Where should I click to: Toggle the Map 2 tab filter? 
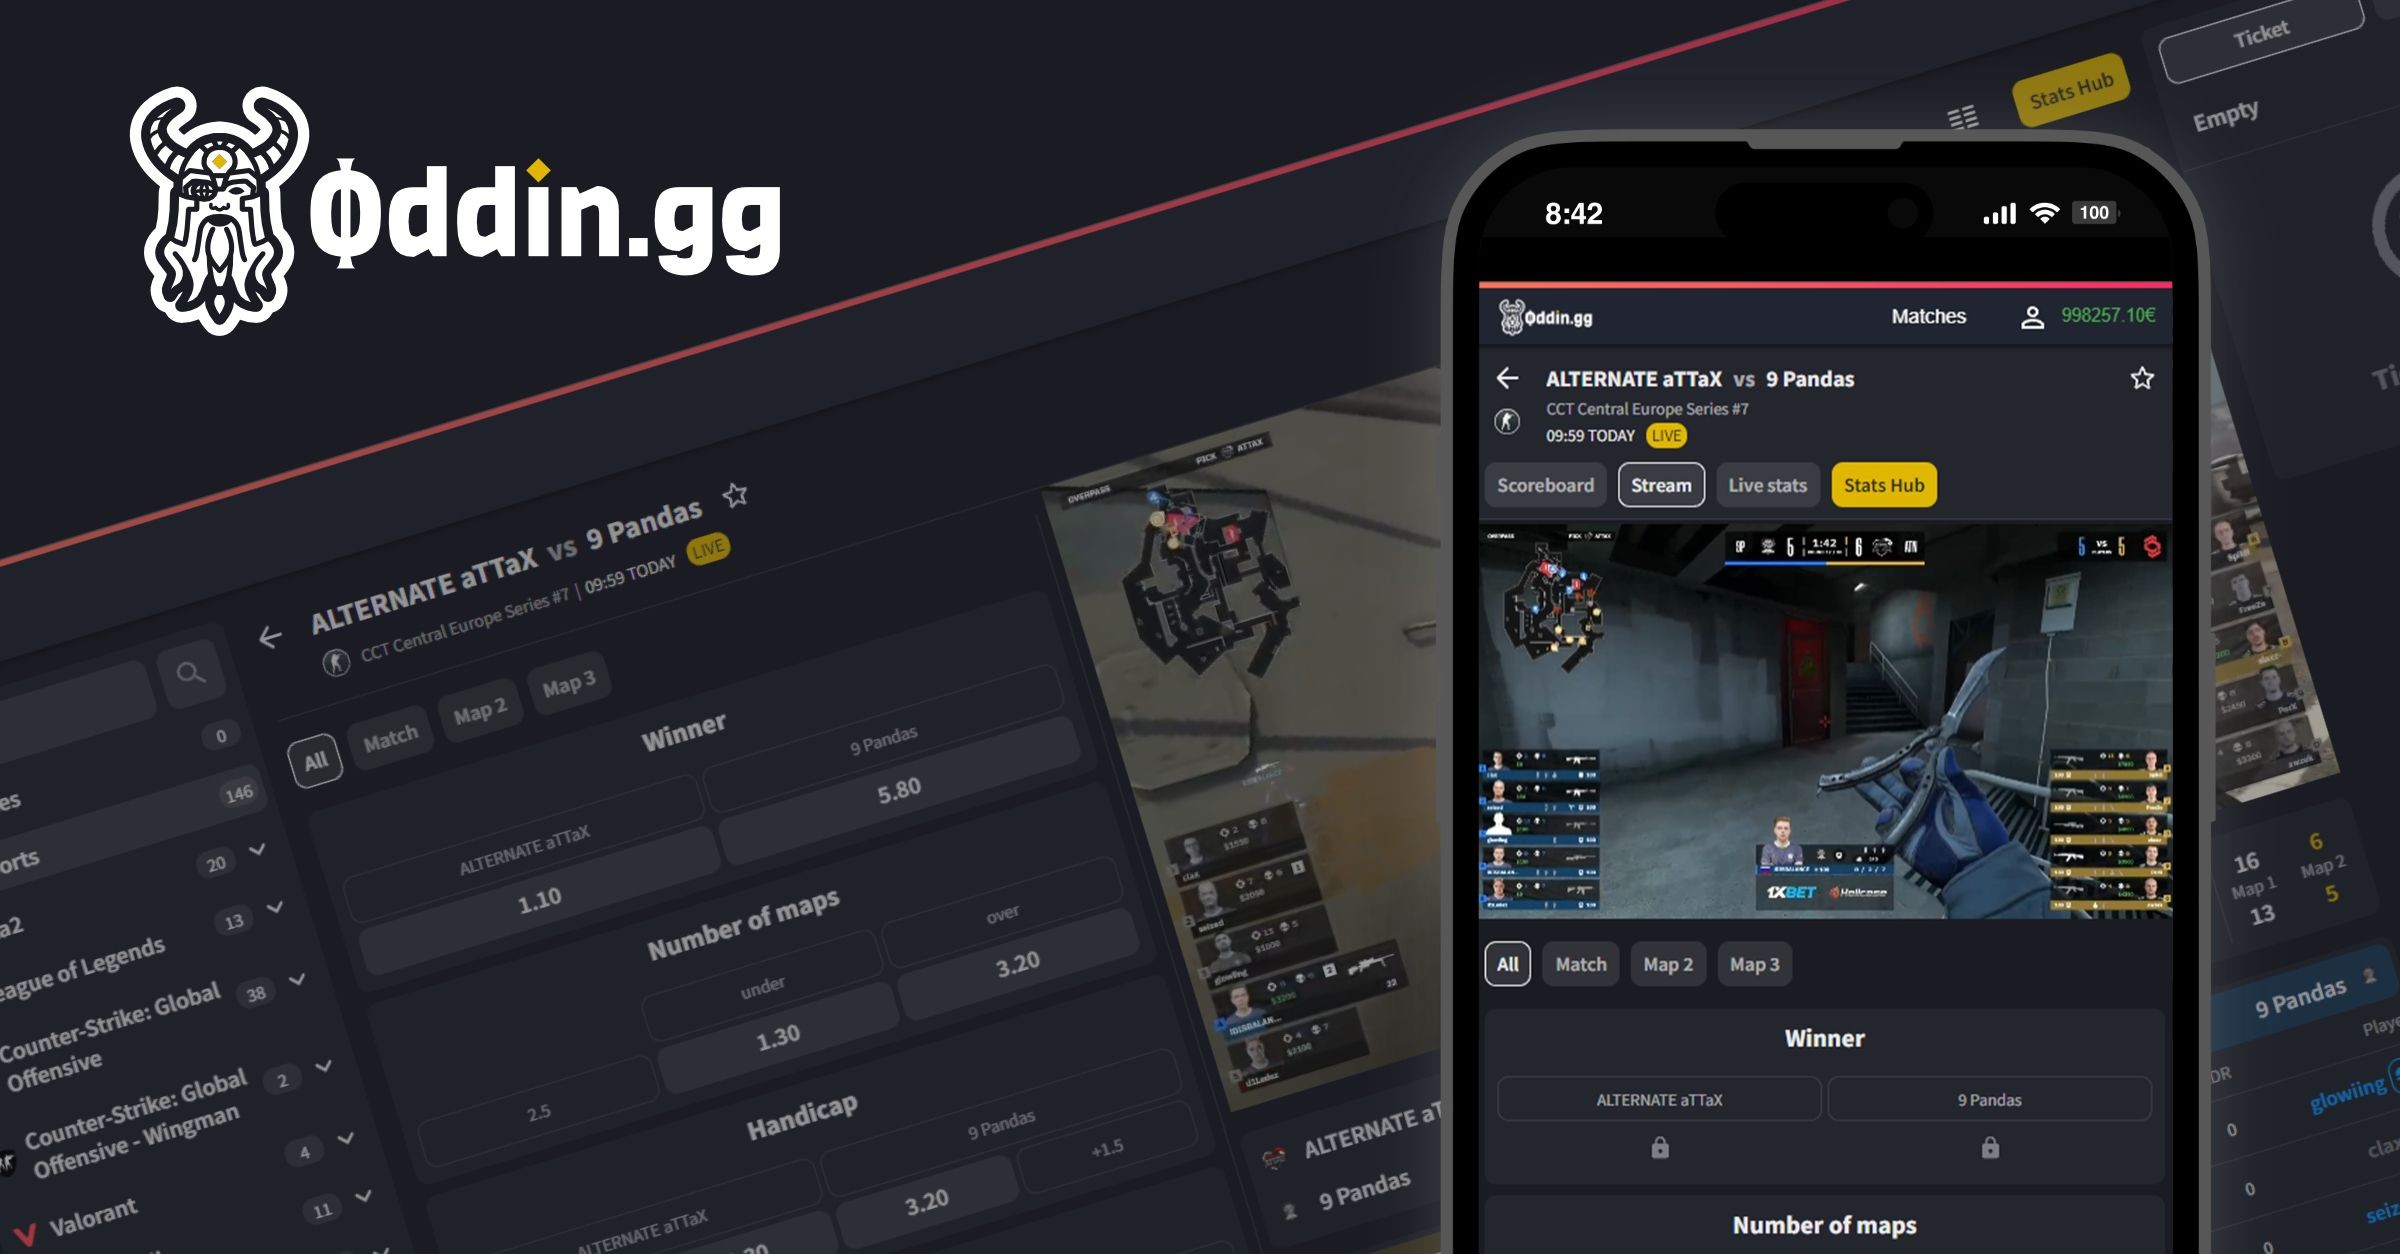coord(1668,964)
